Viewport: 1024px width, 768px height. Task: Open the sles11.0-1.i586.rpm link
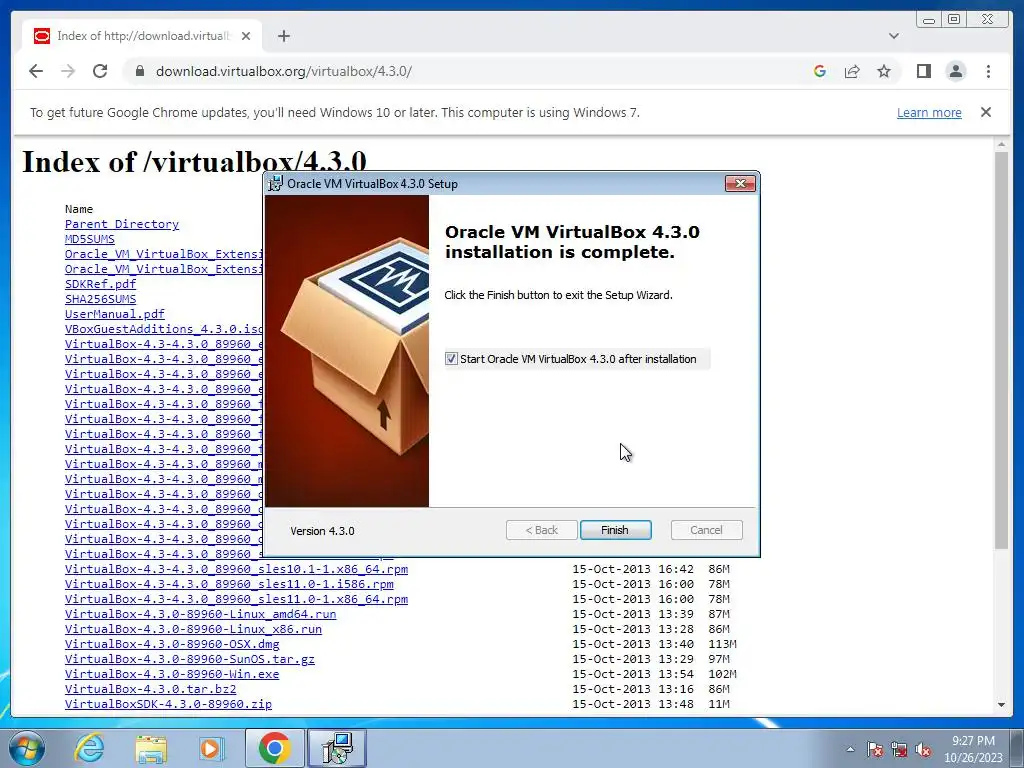pyautogui.click(x=229, y=584)
